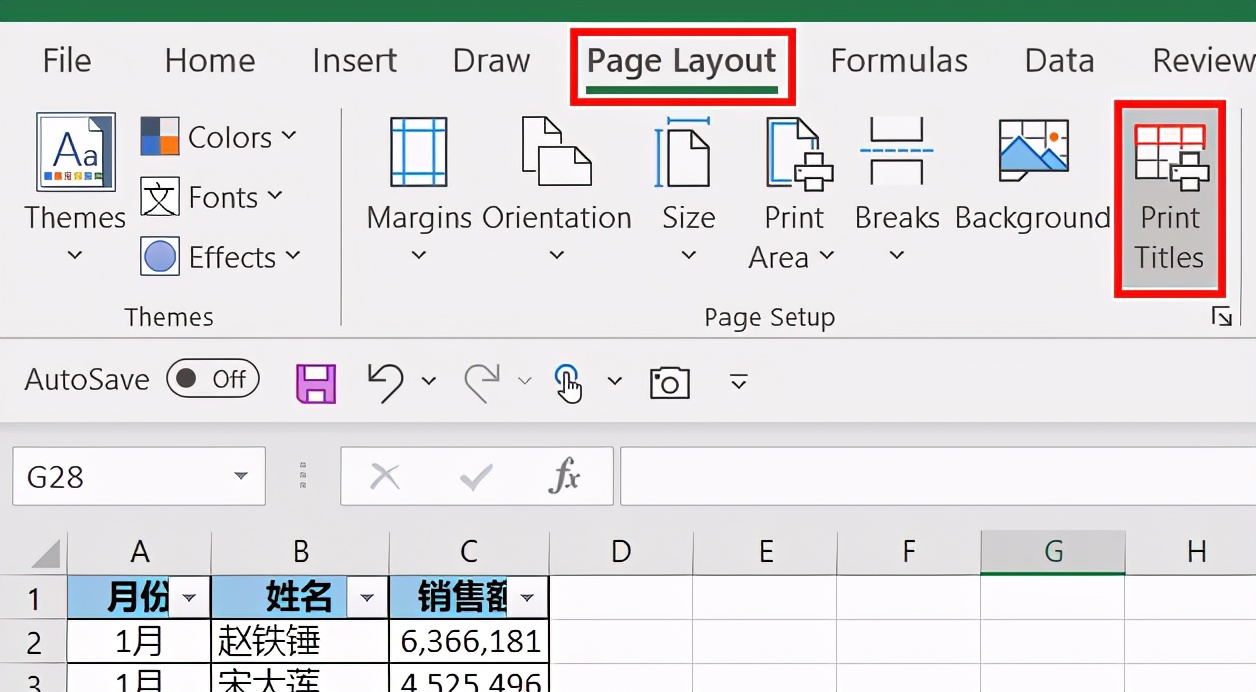Expand the Name Box dropdown arrow

(x=241, y=476)
